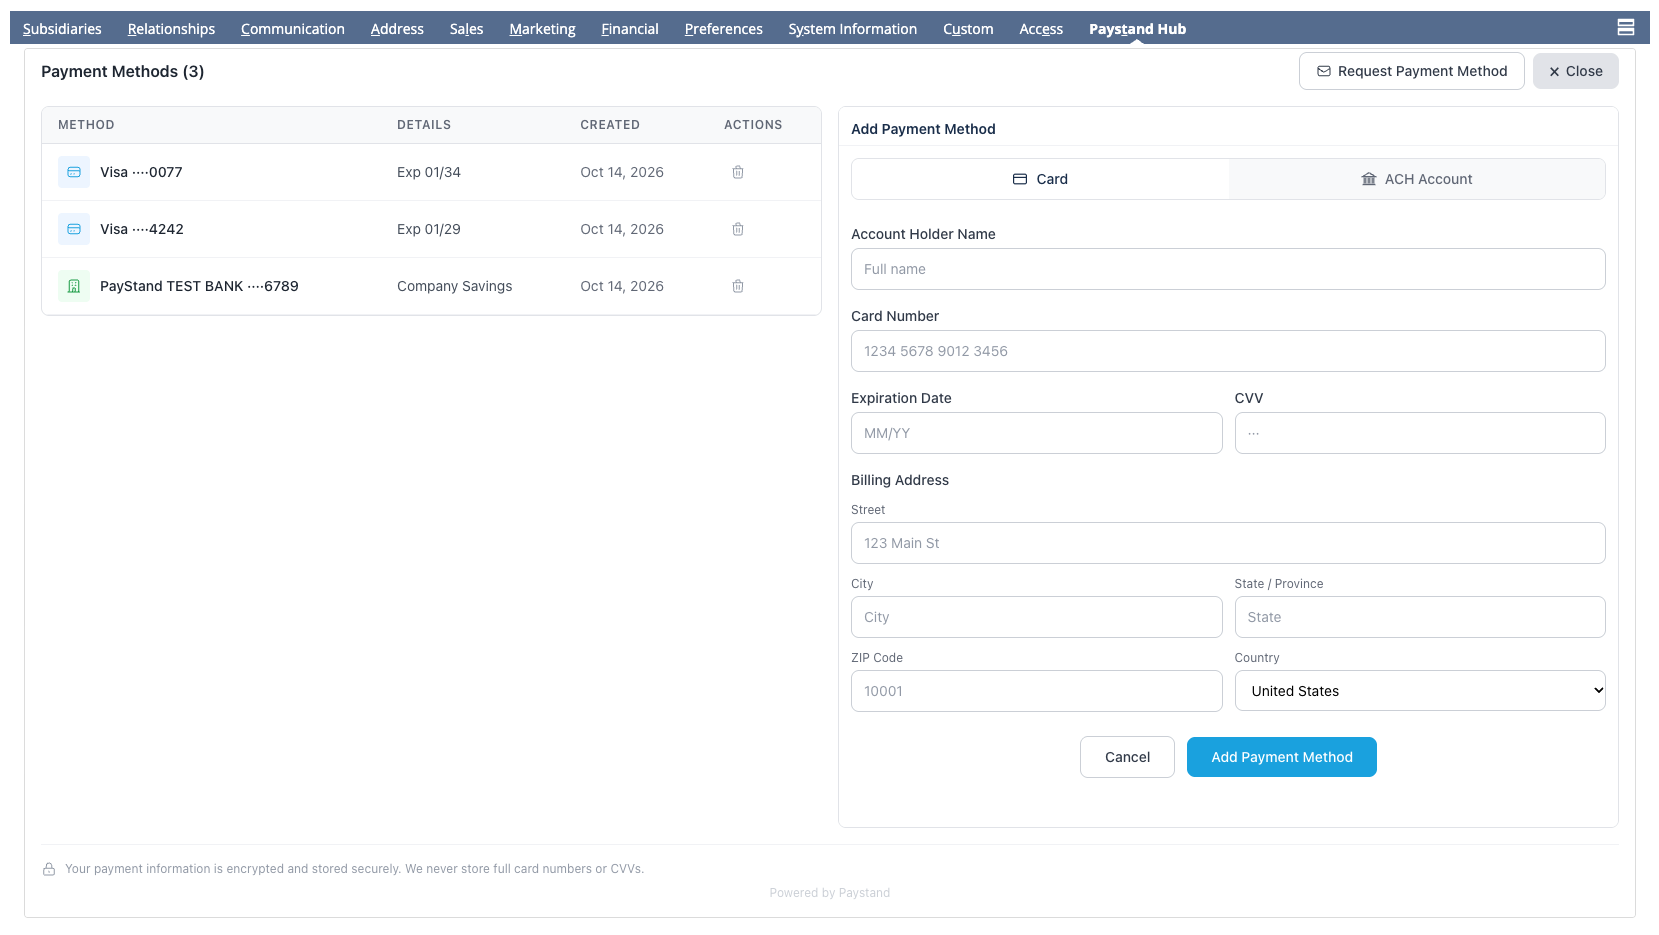Image resolution: width=1659 pixels, height=935 pixels.
Task: Focus the Account Holder Name field
Action: [1228, 269]
